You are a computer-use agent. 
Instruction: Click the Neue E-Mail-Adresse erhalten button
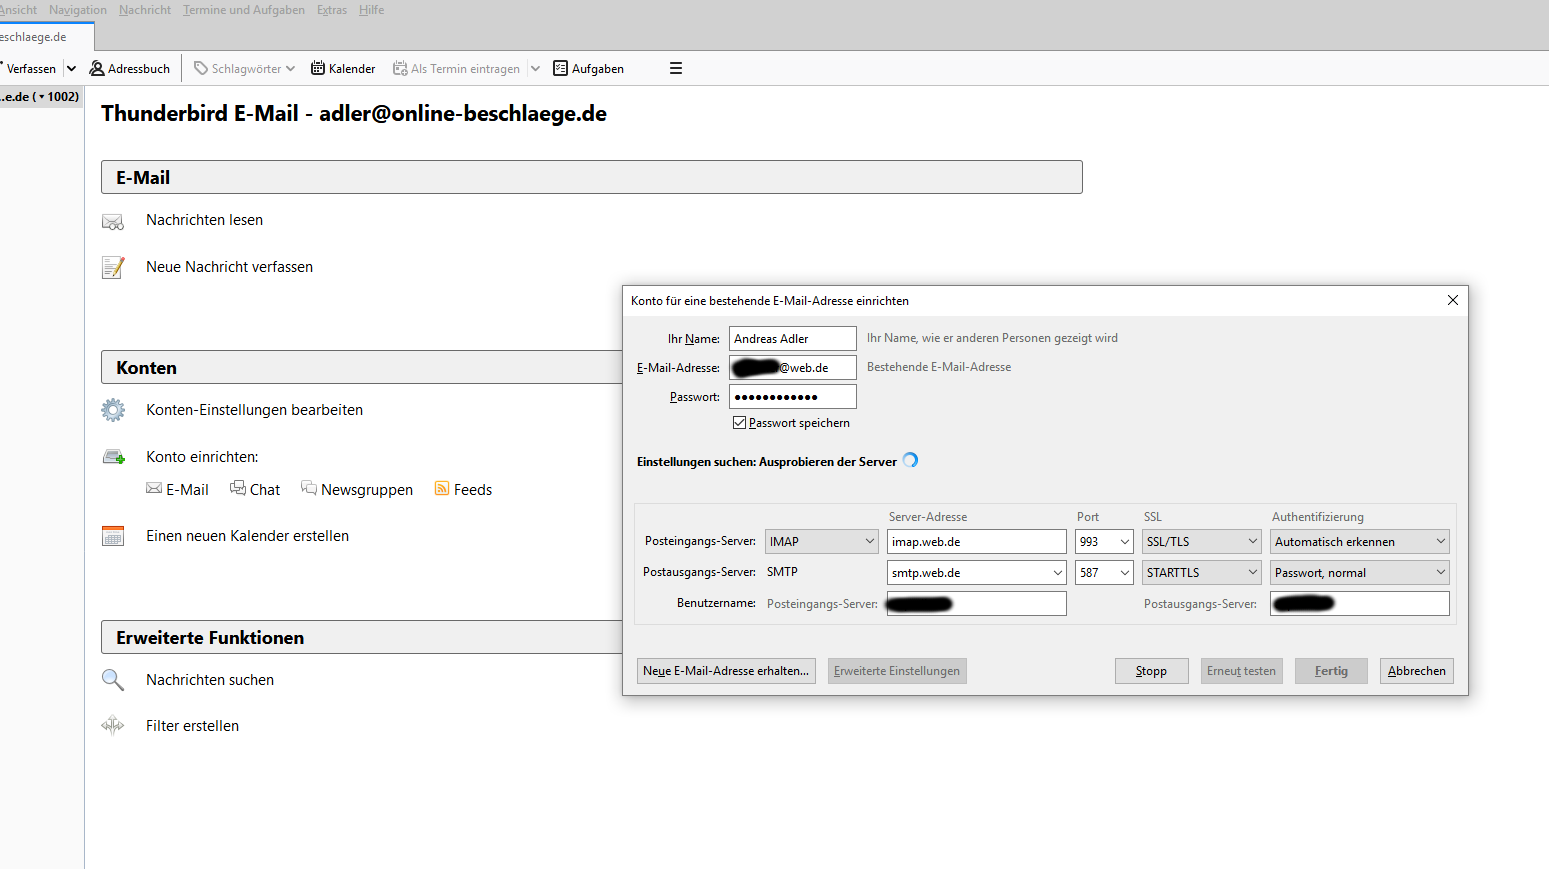726,671
